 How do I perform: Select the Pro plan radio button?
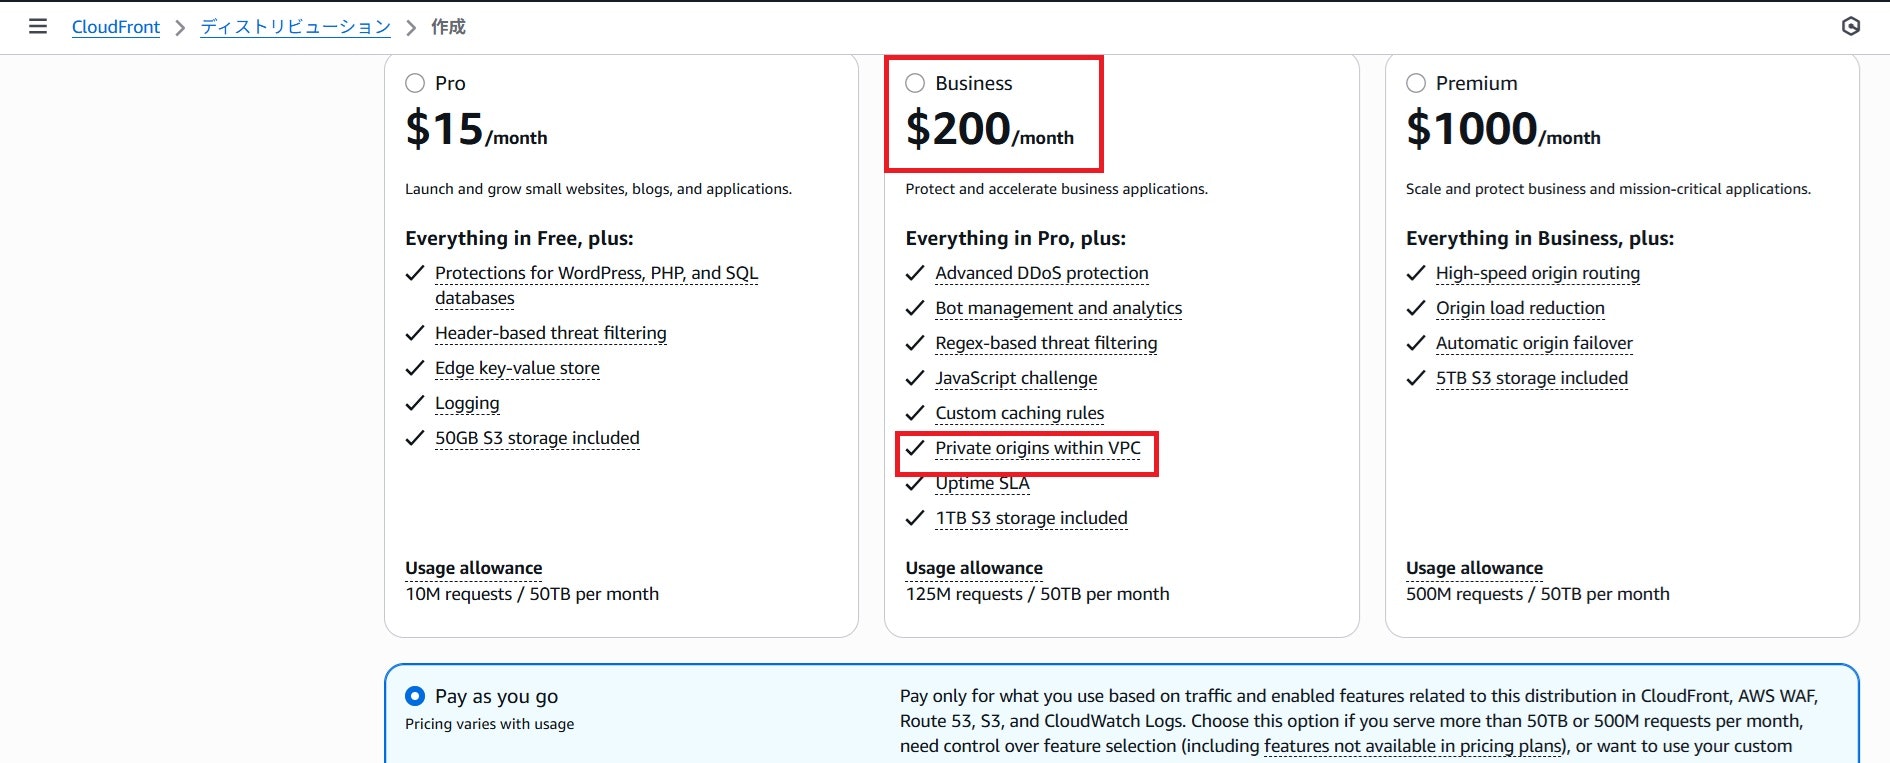[415, 83]
